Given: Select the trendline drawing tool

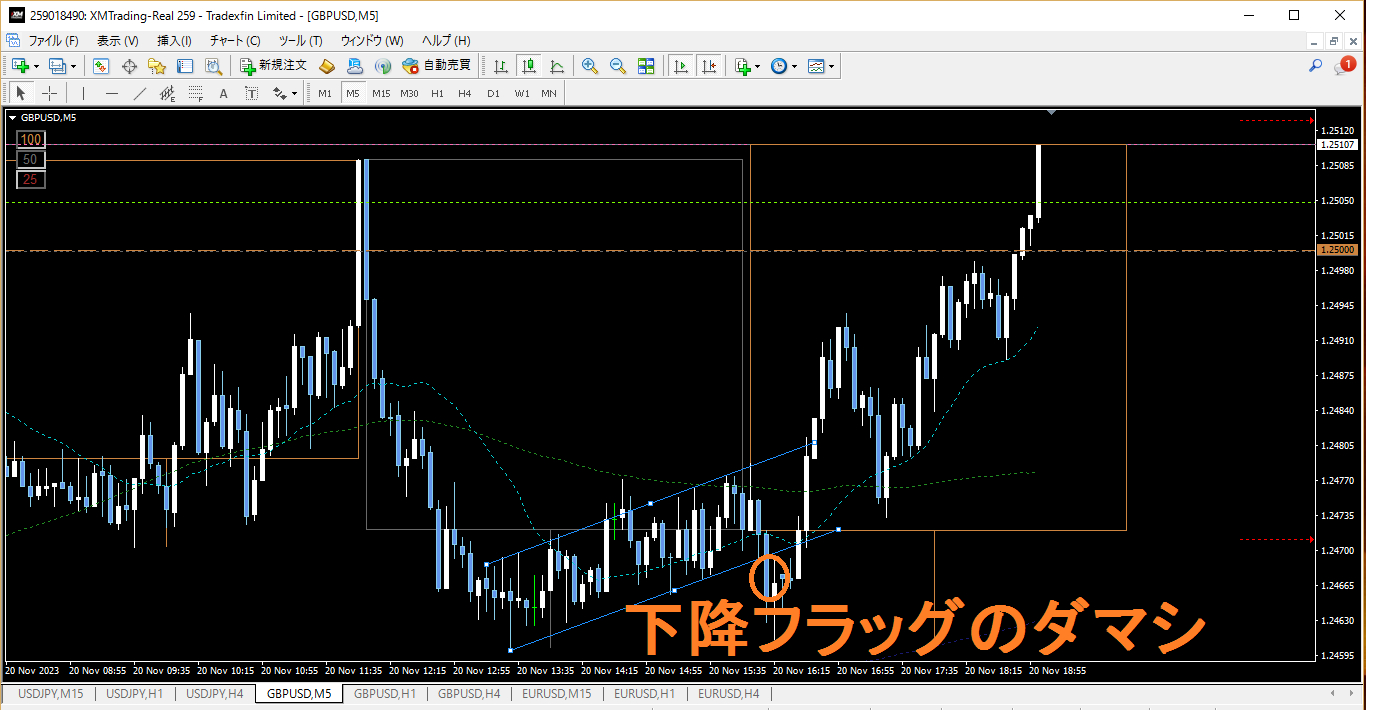Looking at the screenshot, I should [x=140, y=93].
